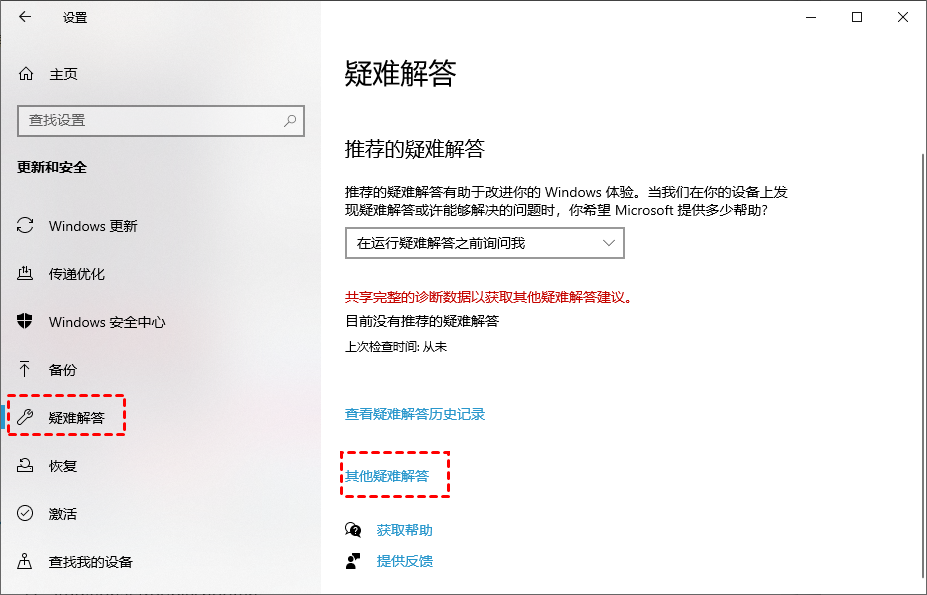927x595 pixels.
Task: Click the 提供反馈 link
Action: [x=404, y=561]
